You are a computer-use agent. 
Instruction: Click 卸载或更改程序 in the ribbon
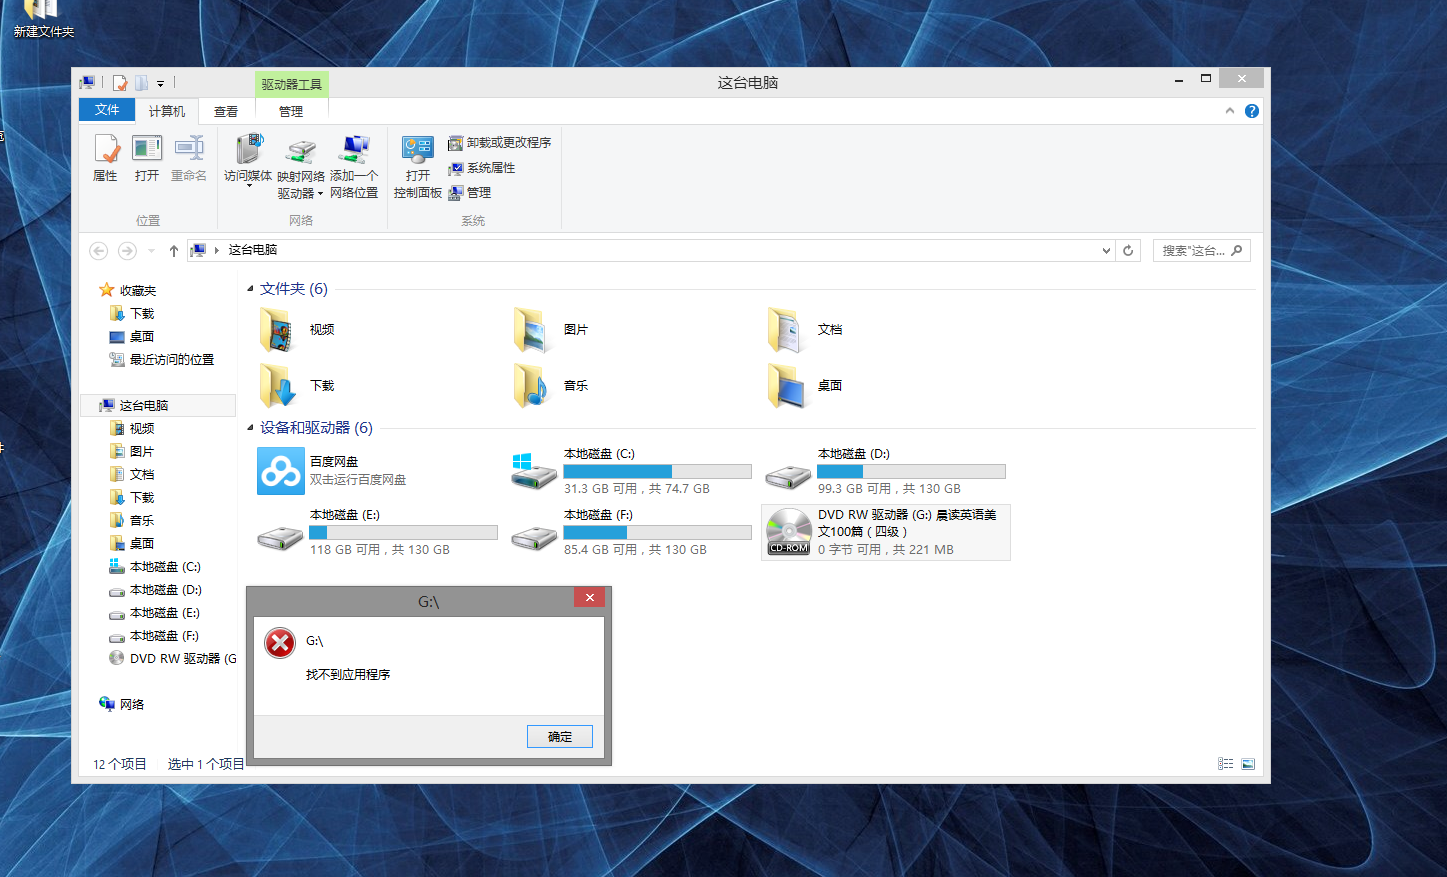(x=500, y=143)
